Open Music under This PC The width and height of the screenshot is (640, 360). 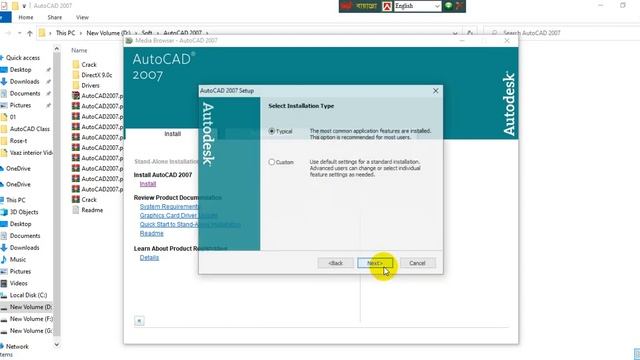pyautogui.click(x=18, y=260)
